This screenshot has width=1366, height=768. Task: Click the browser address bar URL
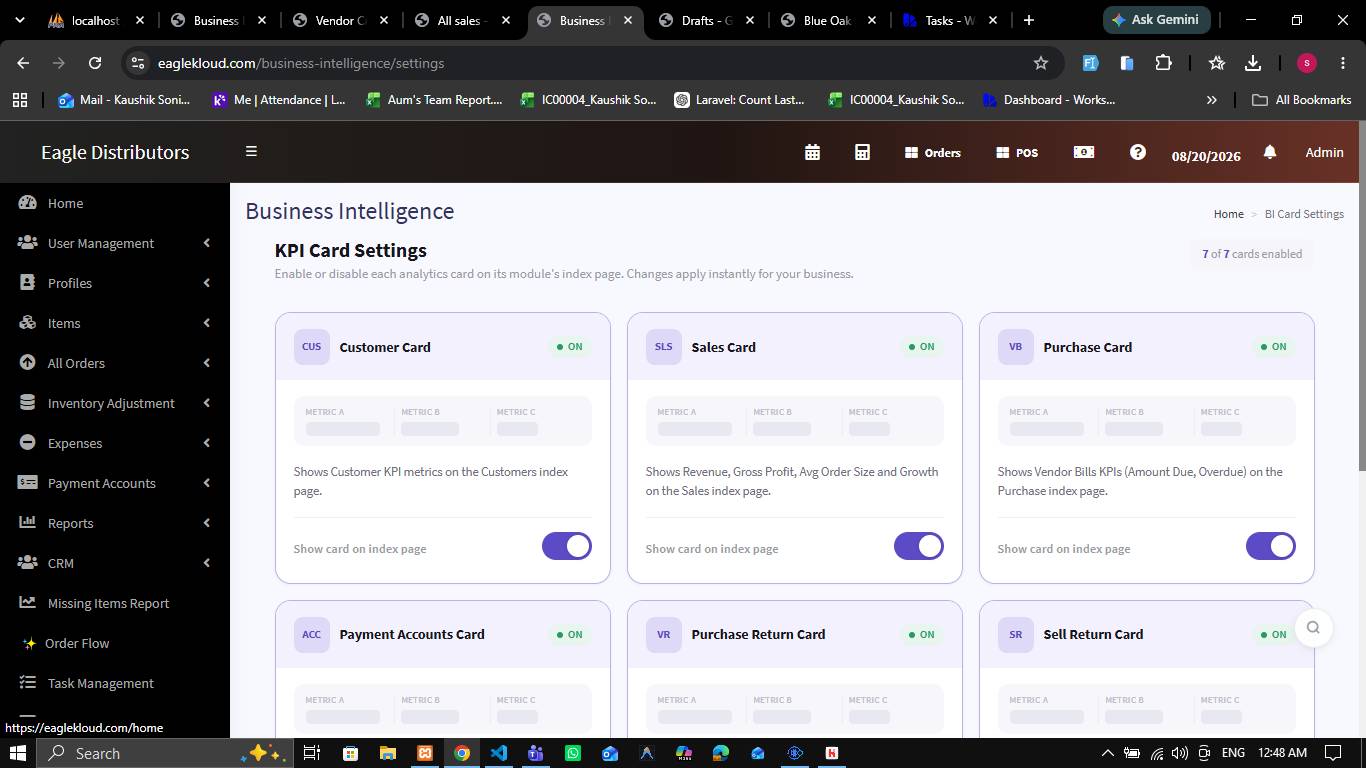point(301,63)
